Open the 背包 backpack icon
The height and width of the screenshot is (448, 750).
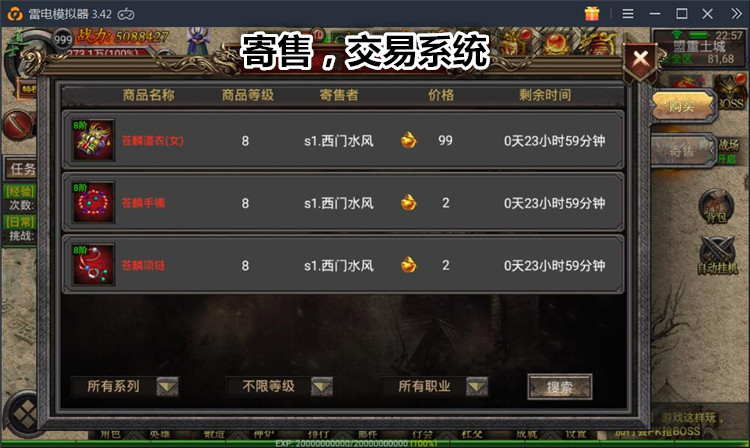(716, 207)
